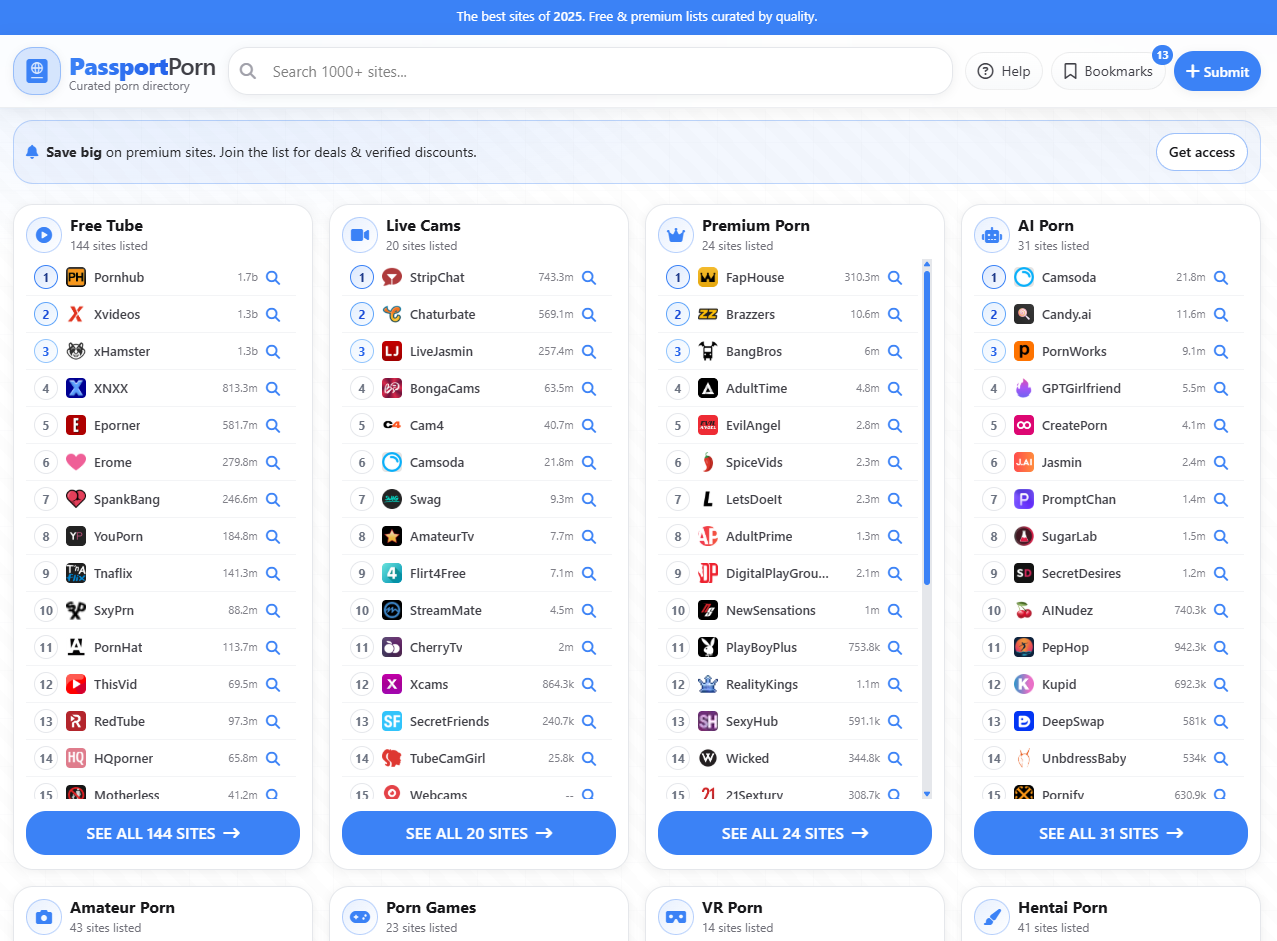Click the magnifier icon next to Xvideos

(273, 315)
